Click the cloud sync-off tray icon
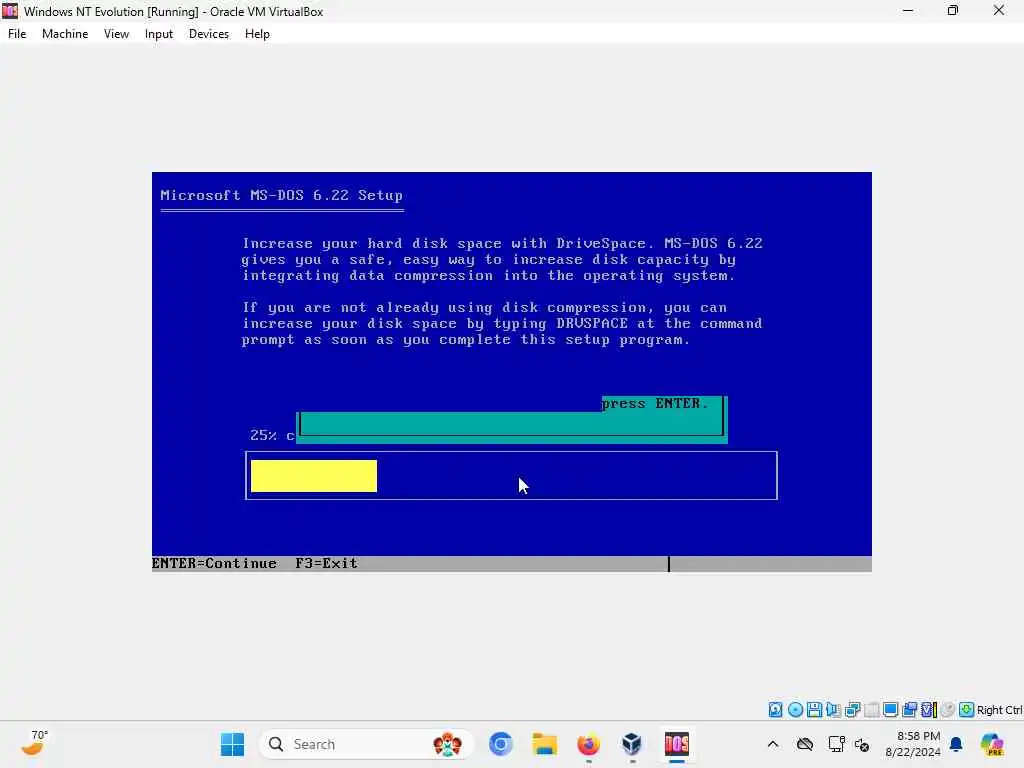The image size is (1024, 768). pos(805,744)
